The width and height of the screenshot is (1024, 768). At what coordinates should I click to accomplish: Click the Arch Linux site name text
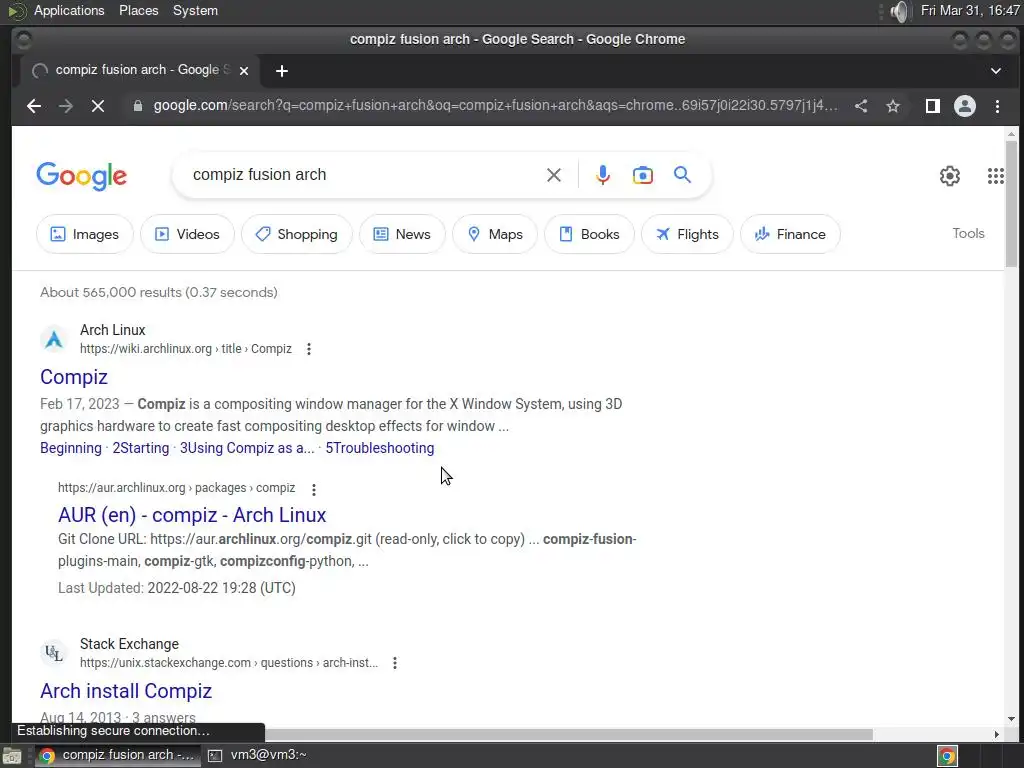(112, 330)
